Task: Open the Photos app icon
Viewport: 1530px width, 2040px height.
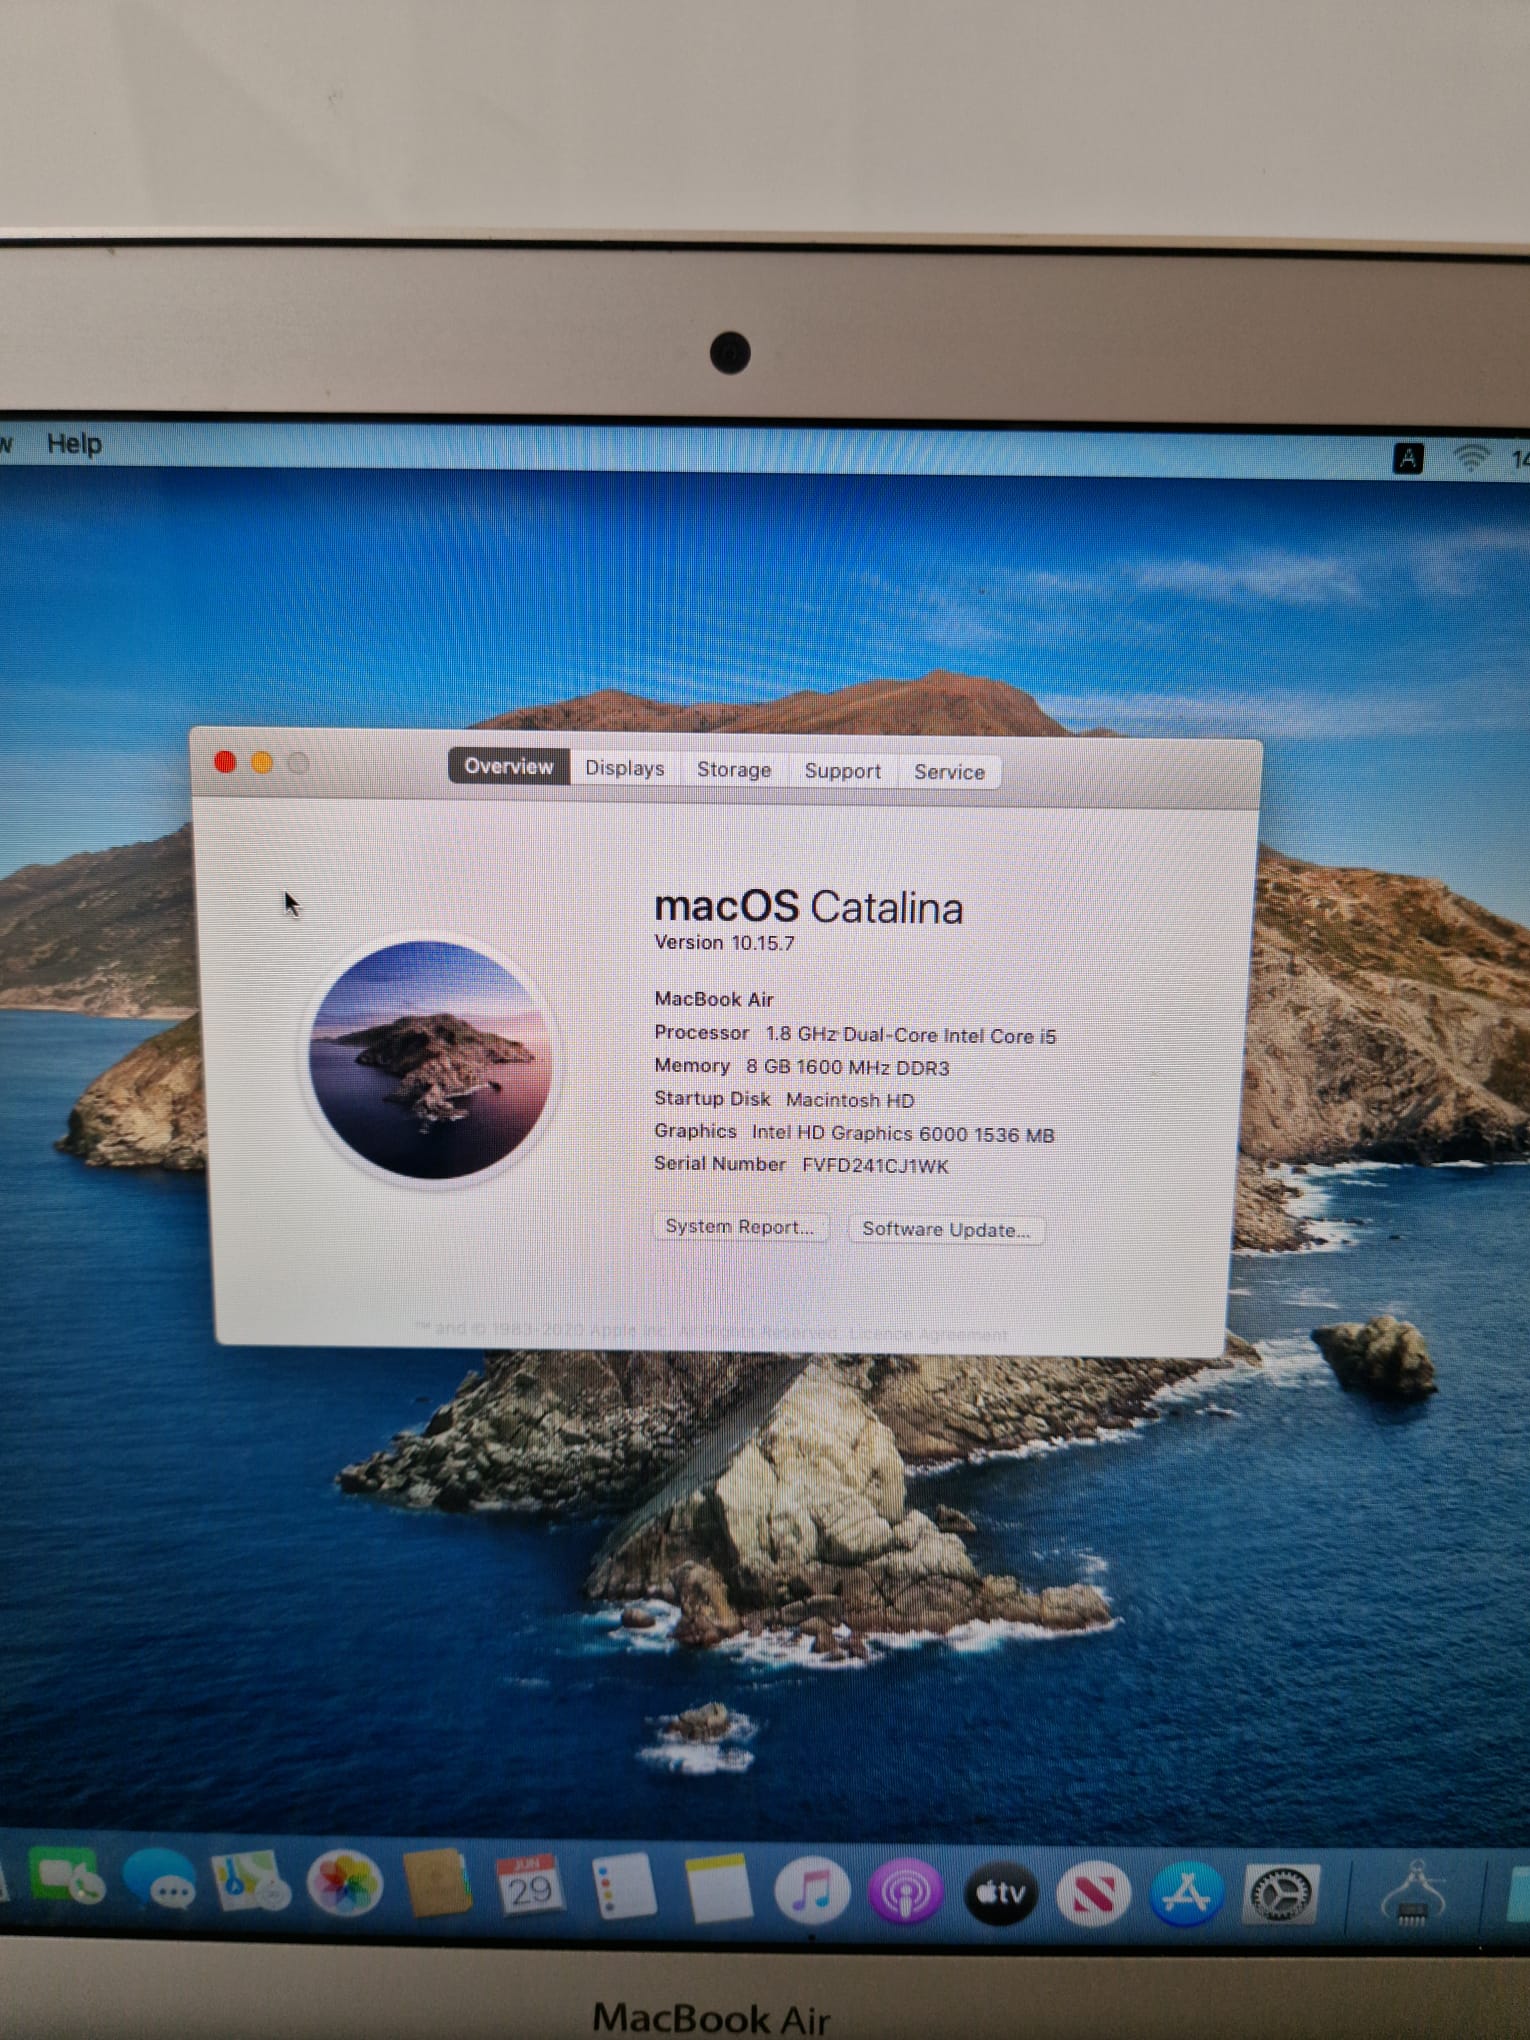Action: coord(344,1884)
